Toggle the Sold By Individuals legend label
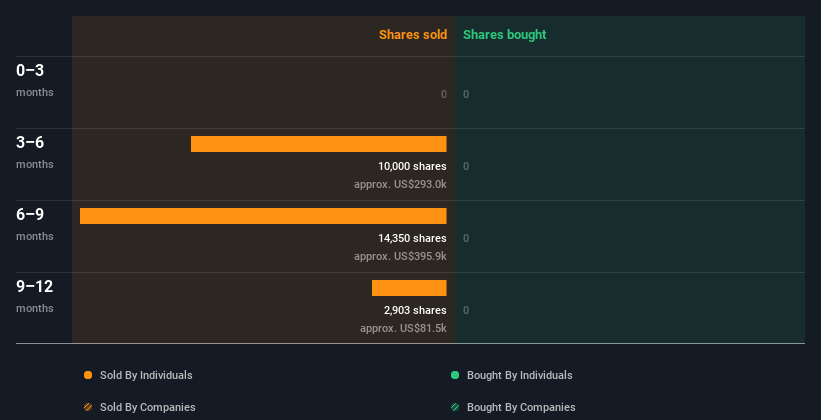This screenshot has height=420, width=821. pyautogui.click(x=146, y=375)
